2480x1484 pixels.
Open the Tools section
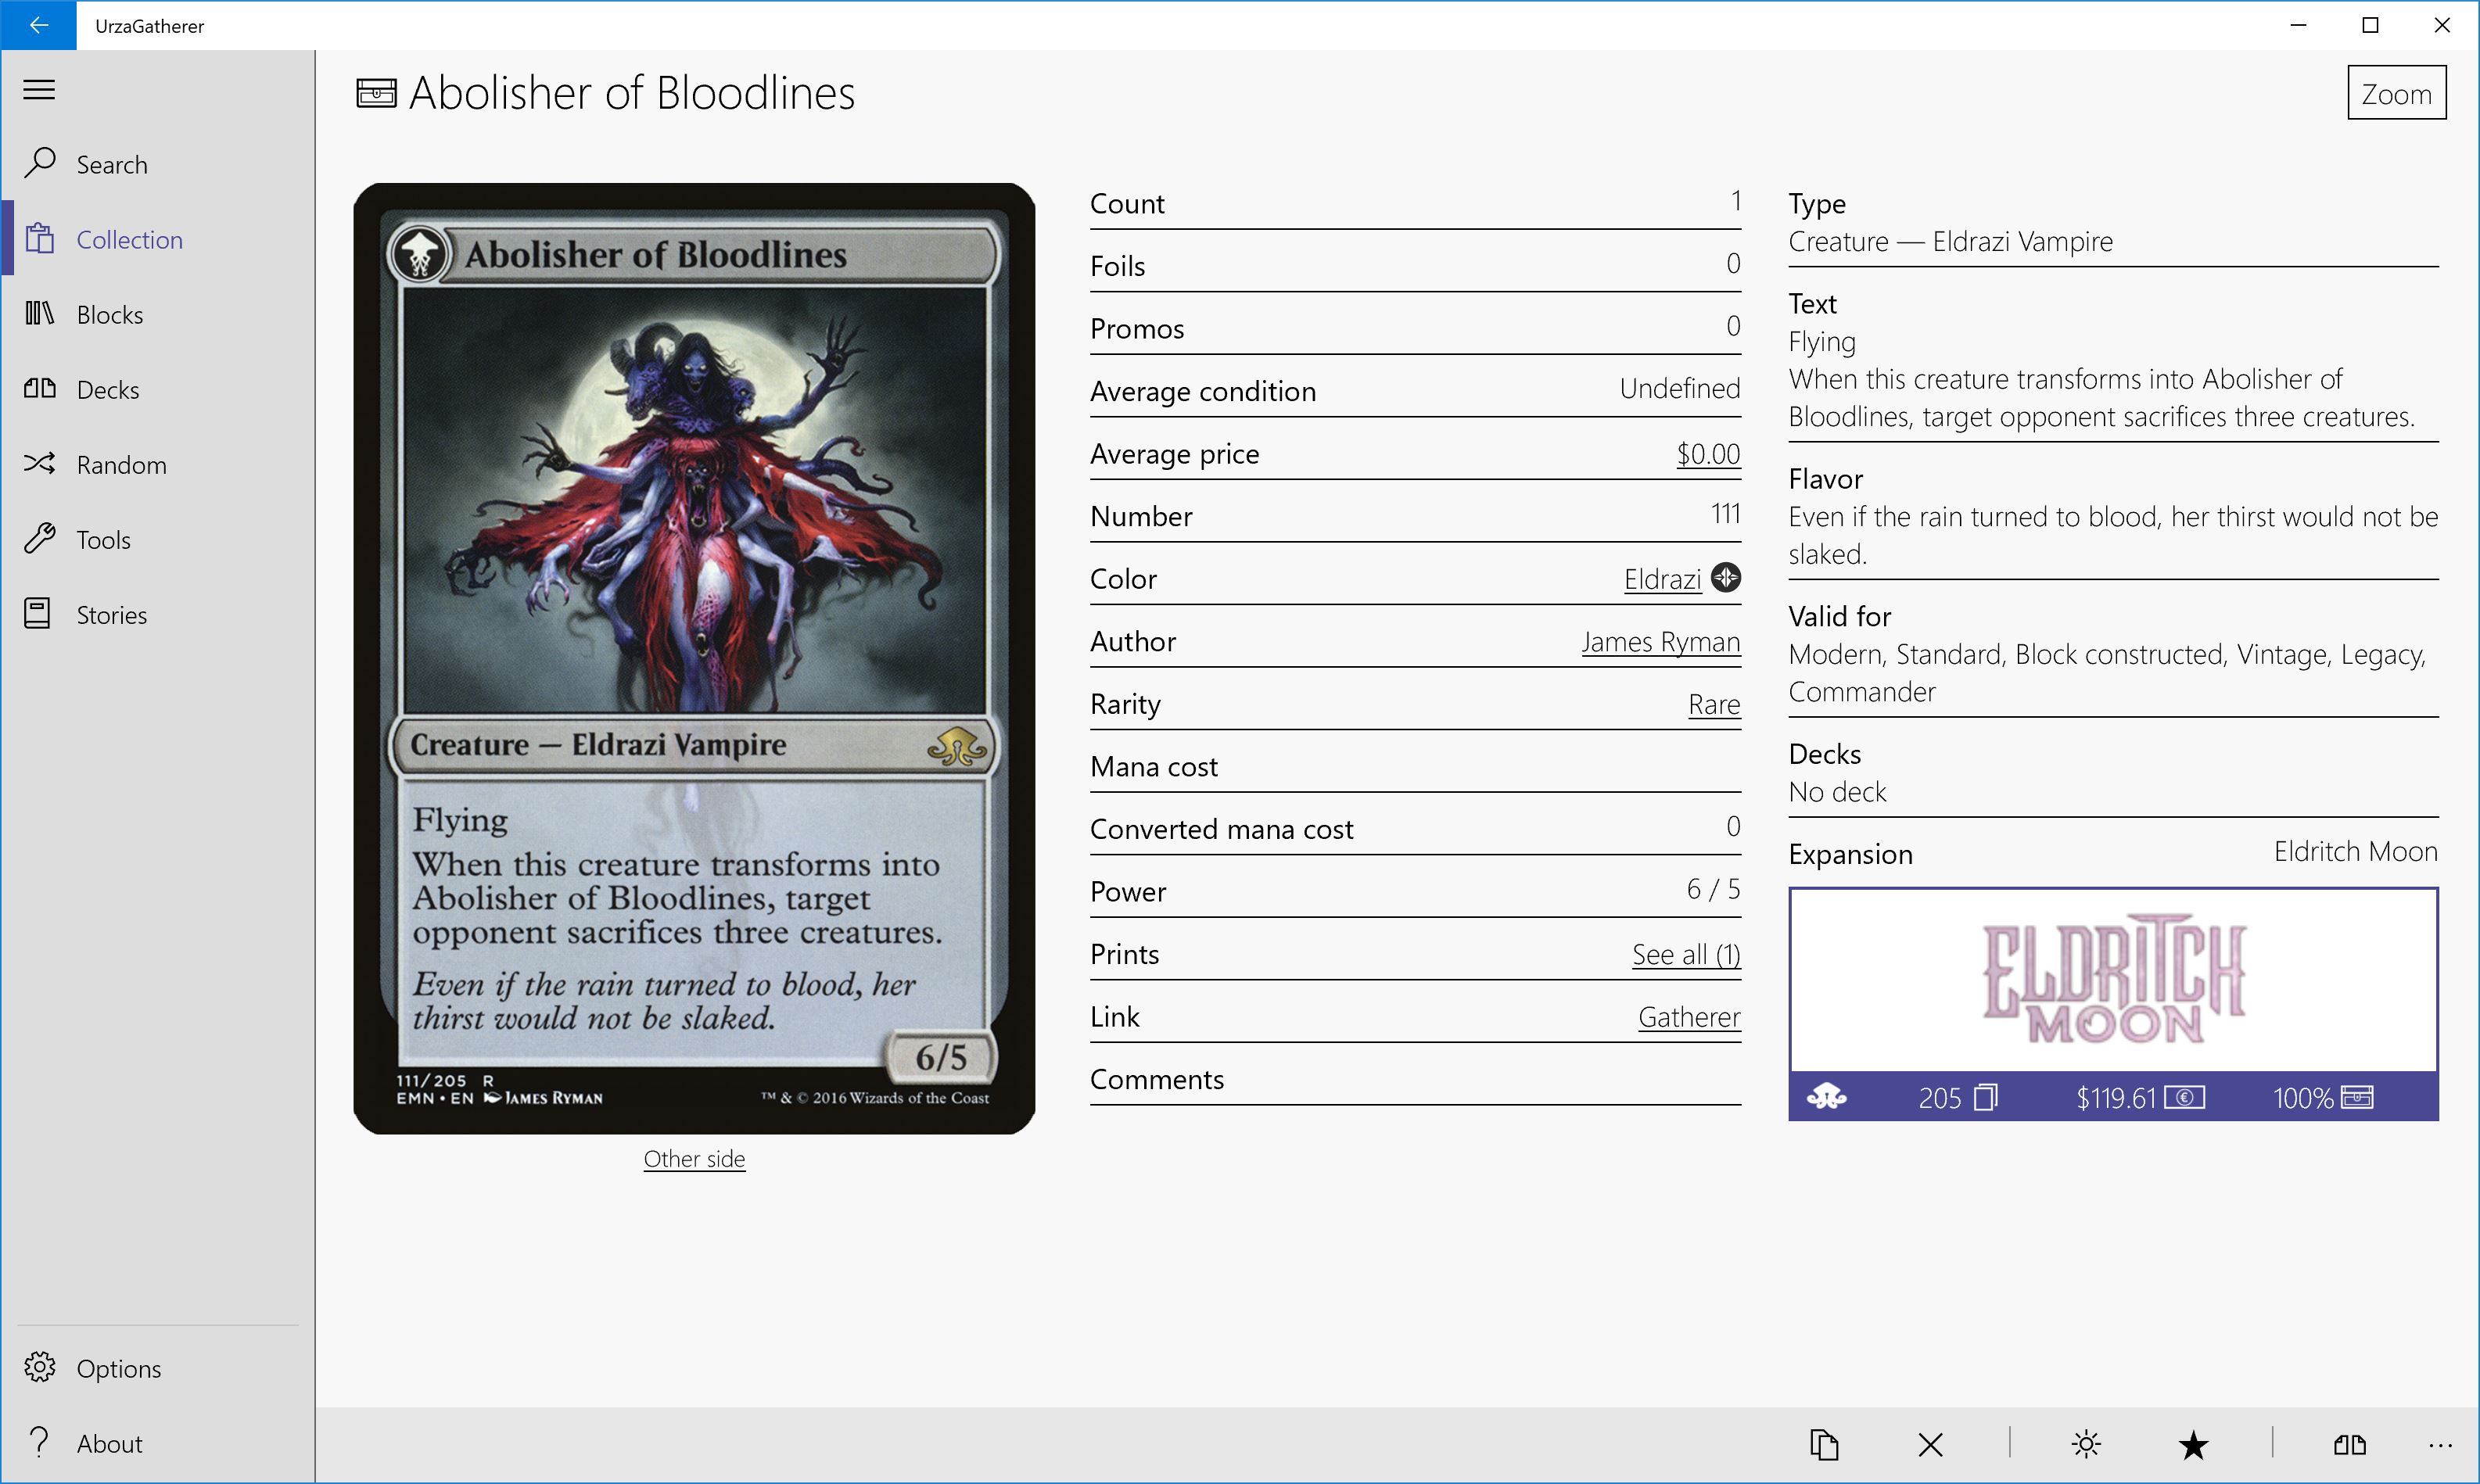(x=158, y=539)
